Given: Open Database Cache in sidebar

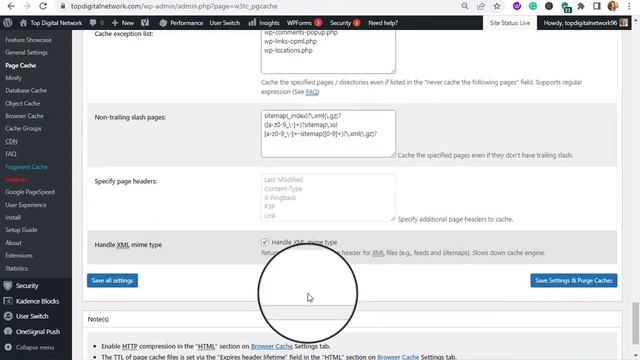Looking at the screenshot, I should (26, 91).
